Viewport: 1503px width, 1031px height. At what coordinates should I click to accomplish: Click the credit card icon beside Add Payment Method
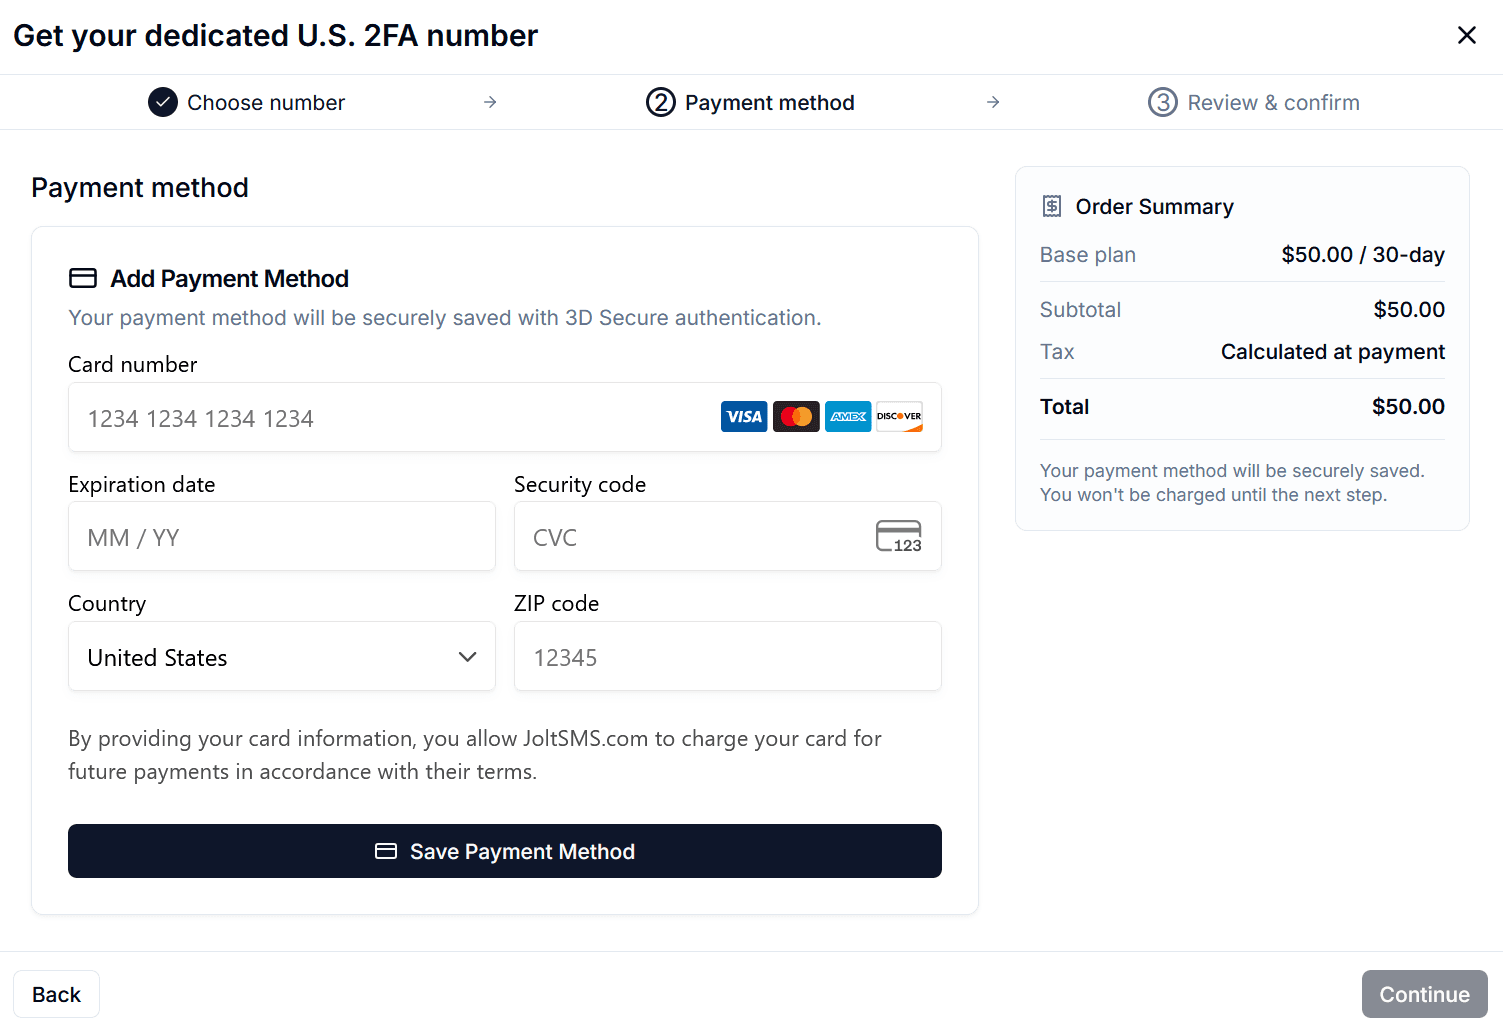click(83, 278)
